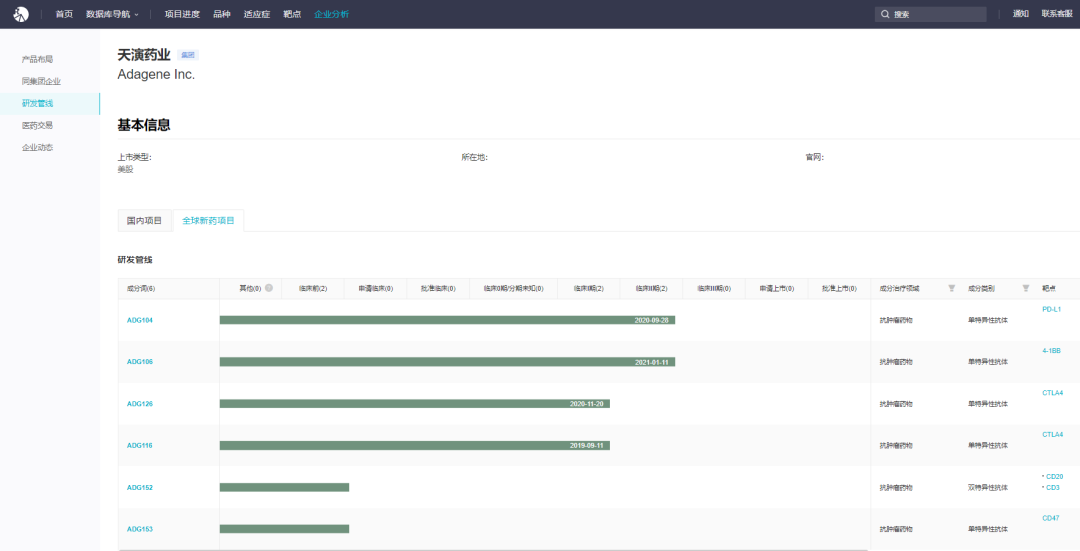This screenshot has width=1080, height=551.
Task: Open the PD-L1 target link
Action: 1052,309
